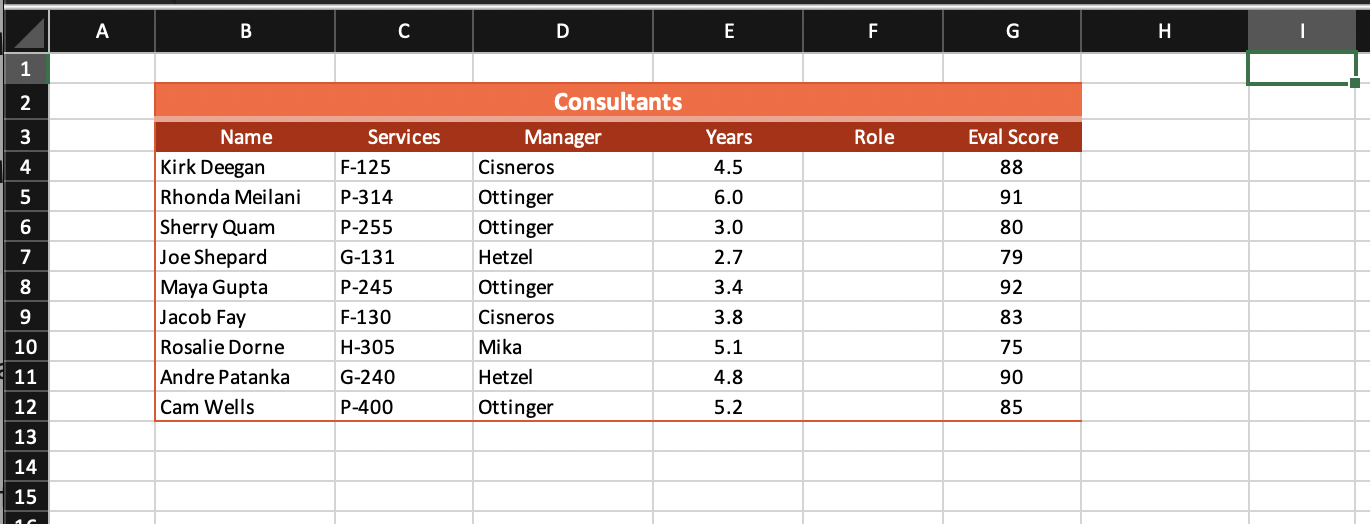Select column B header
This screenshot has height=524, width=1370.
[245, 31]
